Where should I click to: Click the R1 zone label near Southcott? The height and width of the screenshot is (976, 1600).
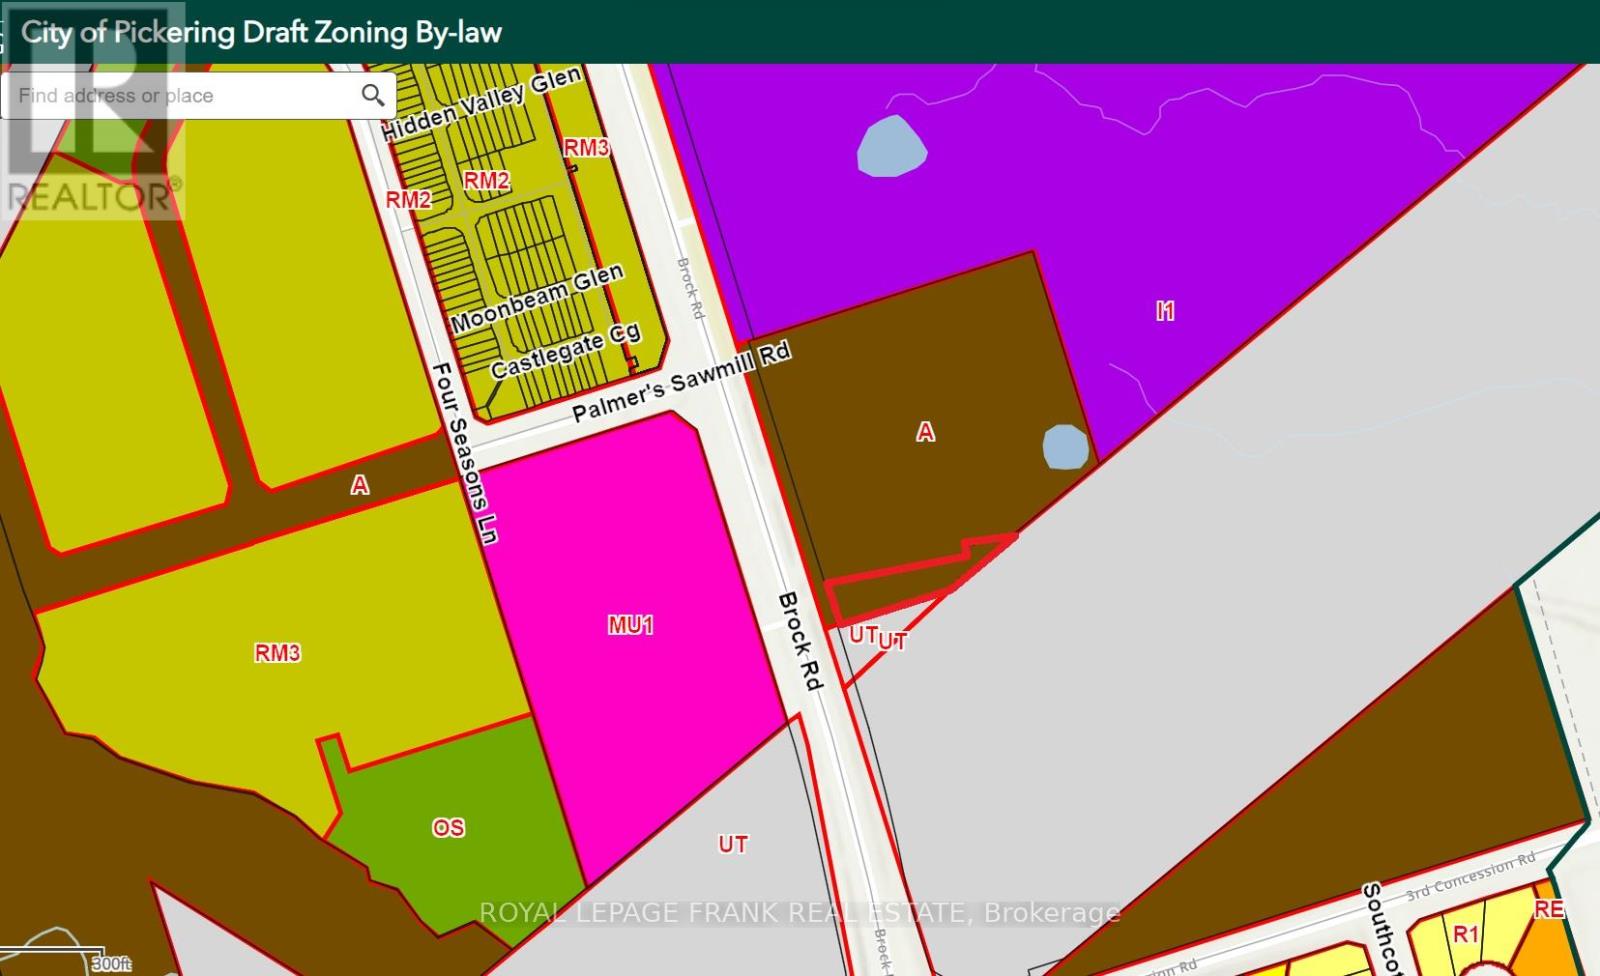[x=1465, y=934]
